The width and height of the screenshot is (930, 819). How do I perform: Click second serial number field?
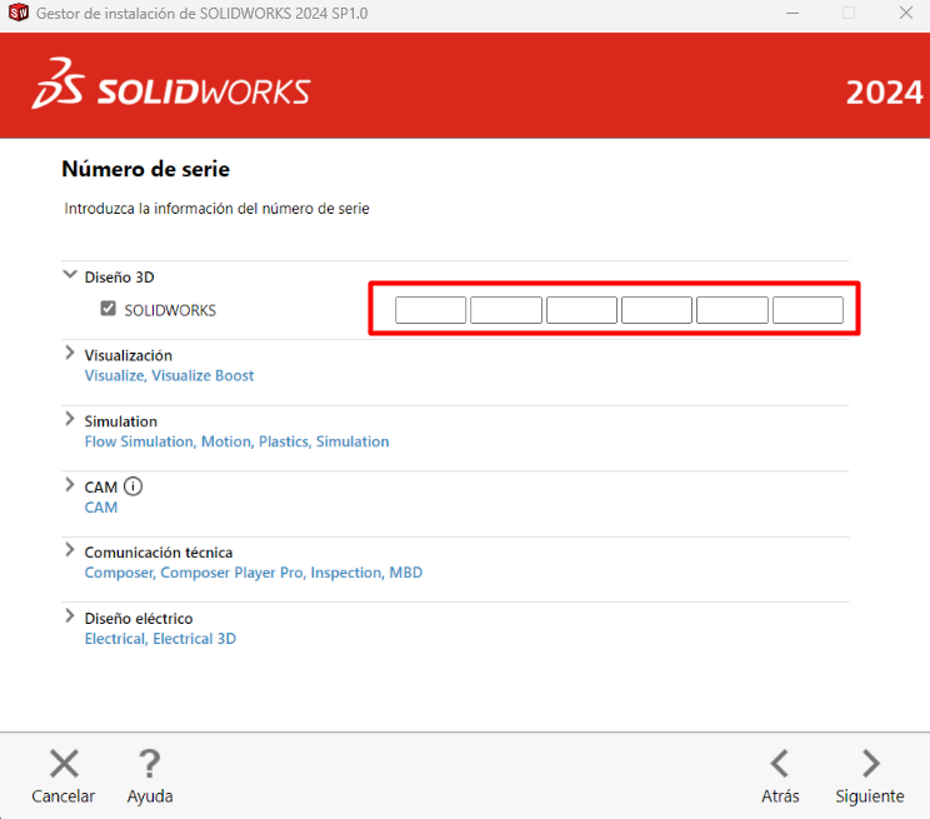coord(506,310)
